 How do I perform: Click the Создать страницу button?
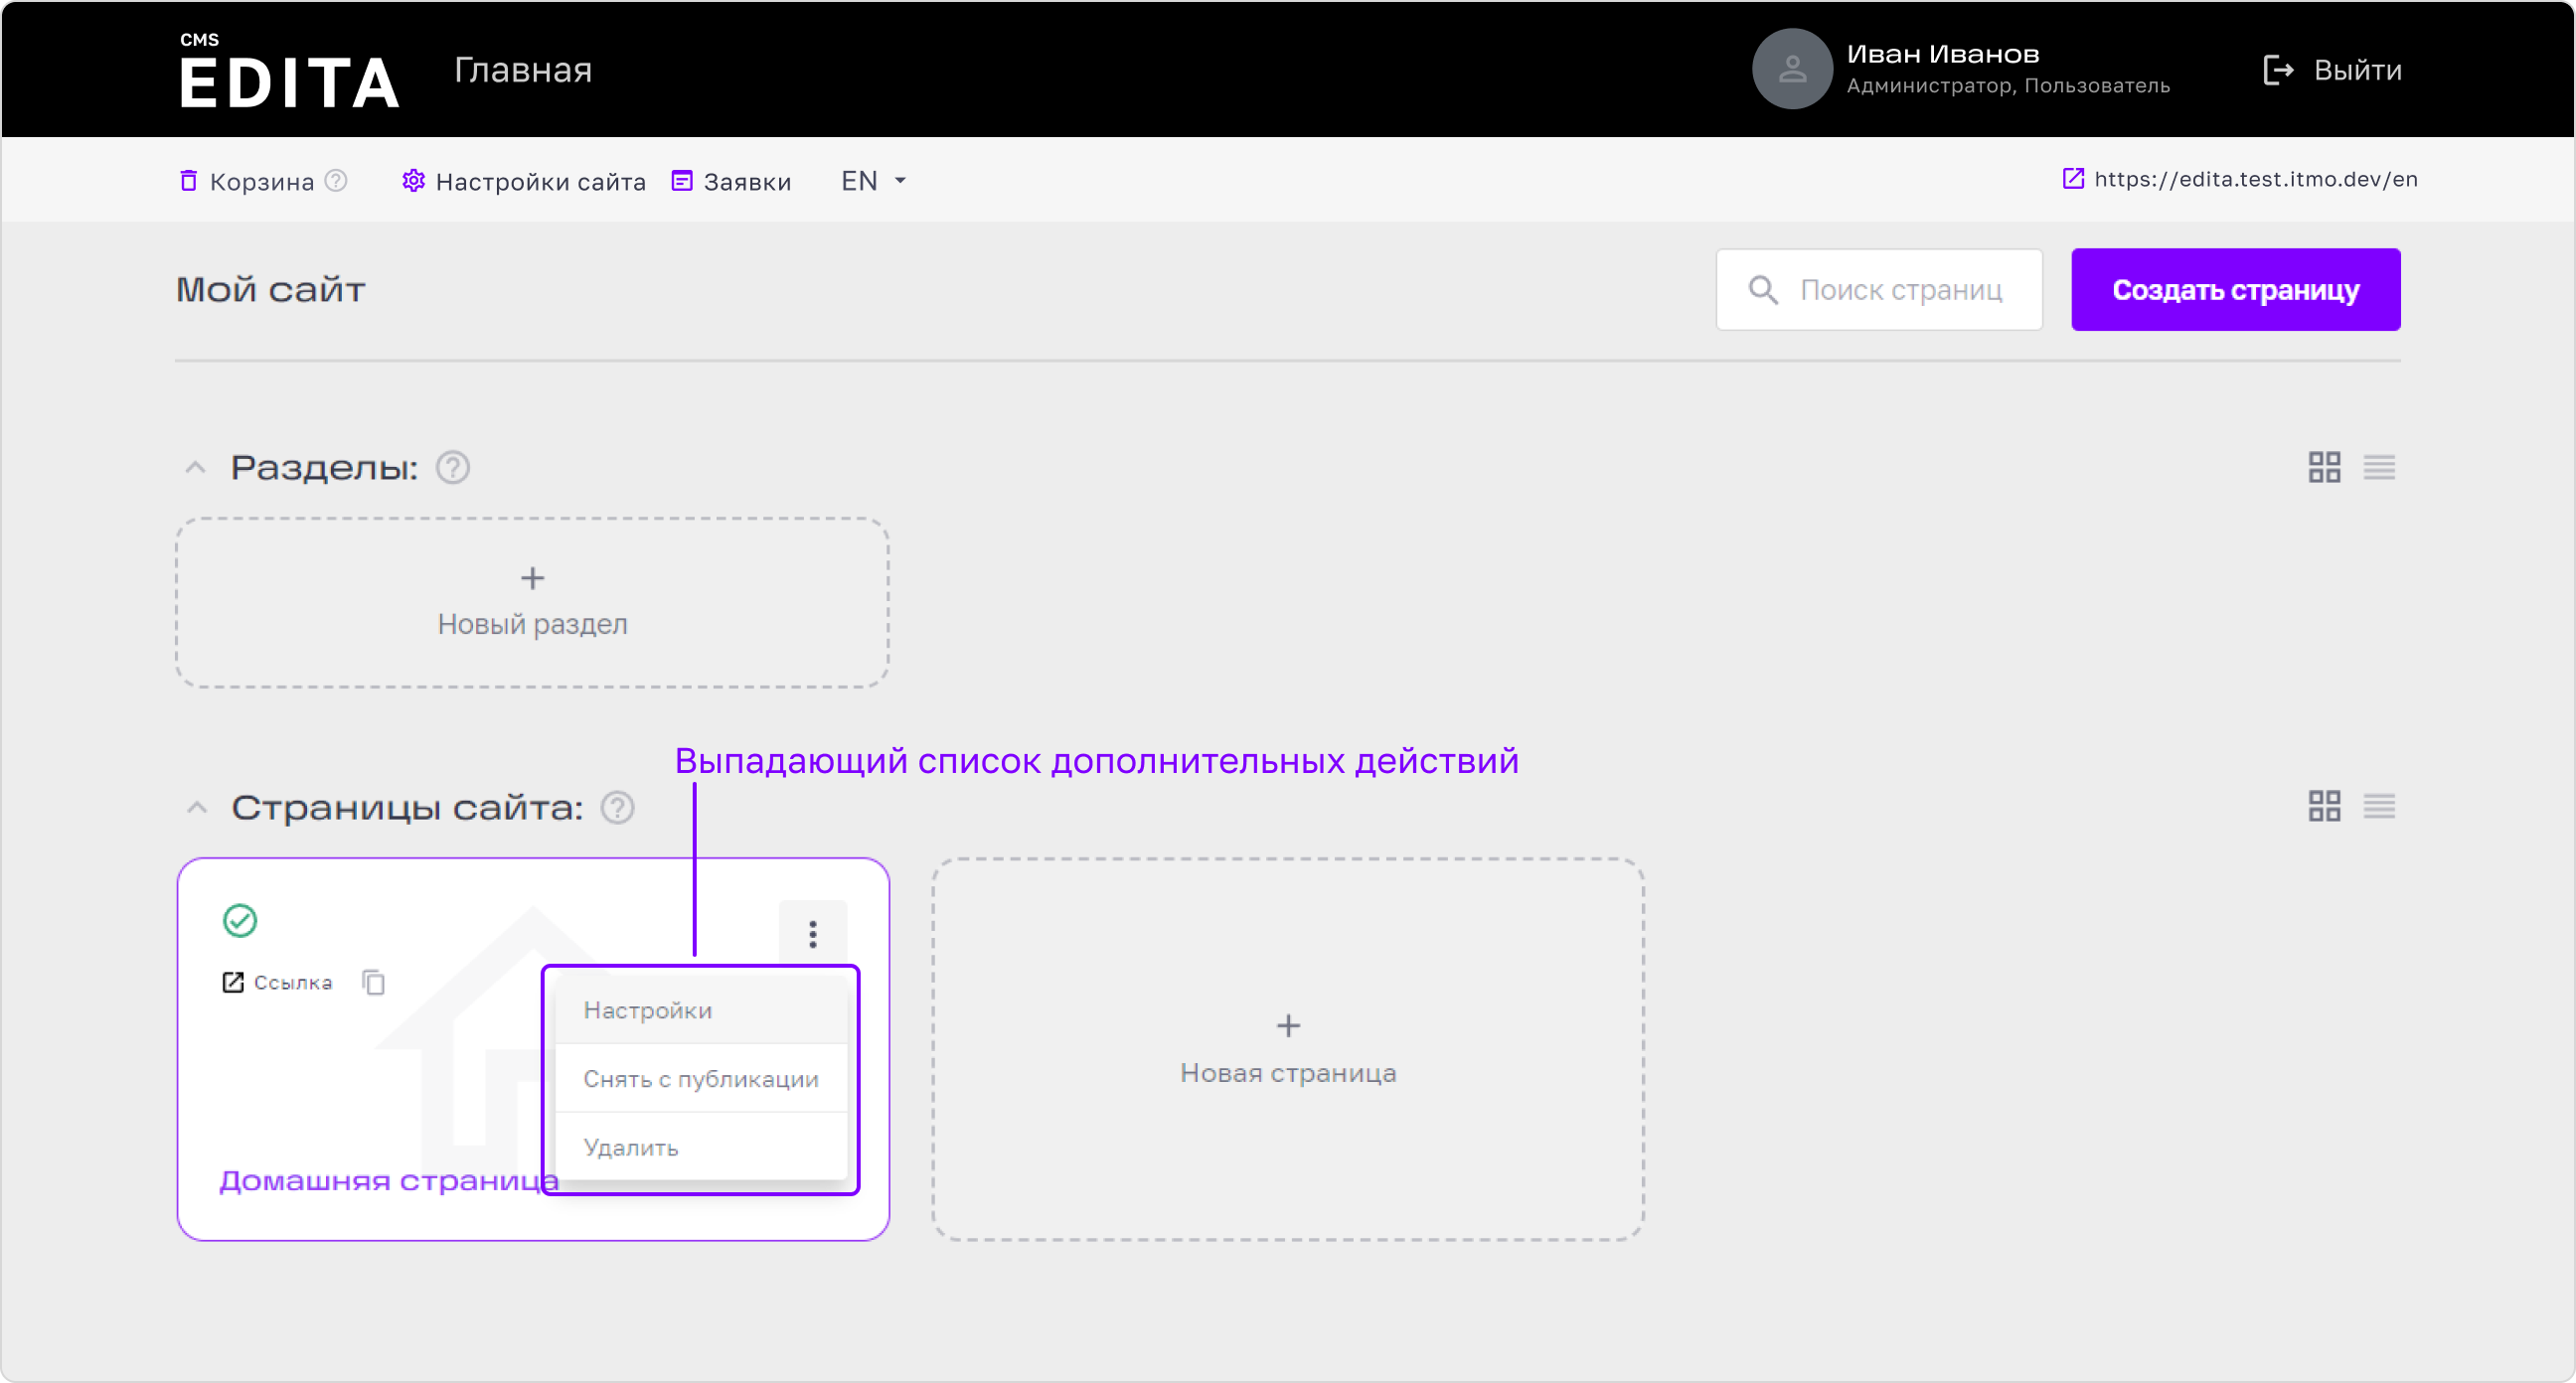coord(2236,290)
